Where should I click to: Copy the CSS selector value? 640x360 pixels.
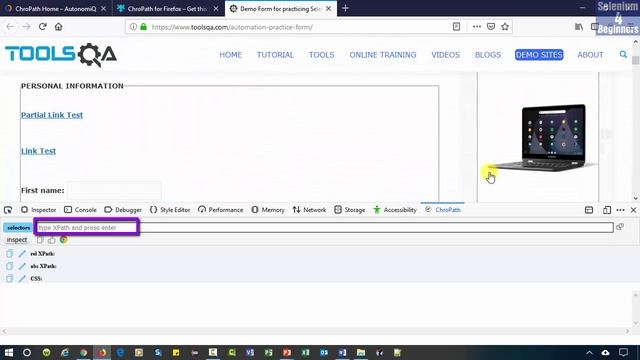(x=9, y=278)
